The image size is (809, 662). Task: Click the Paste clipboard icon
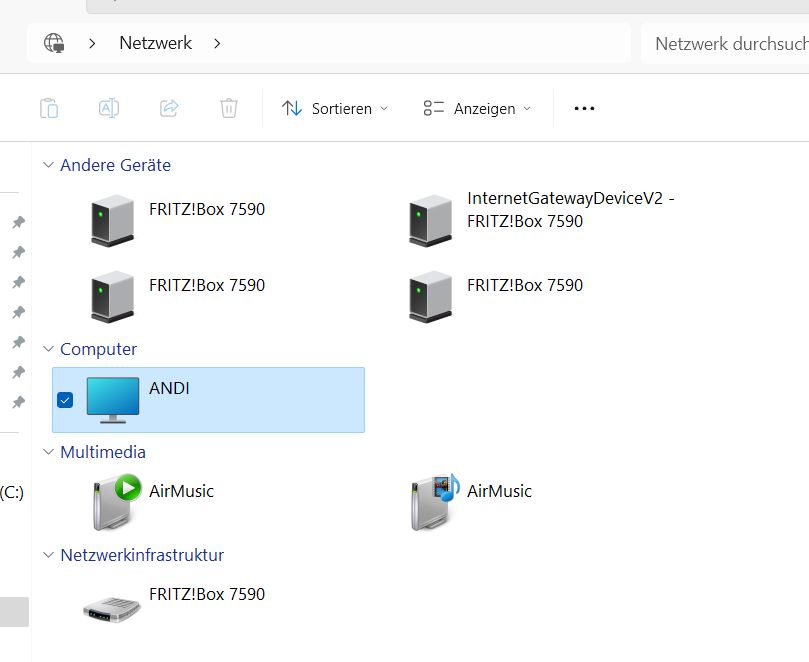pyautogui.click(x=48, y=108)
